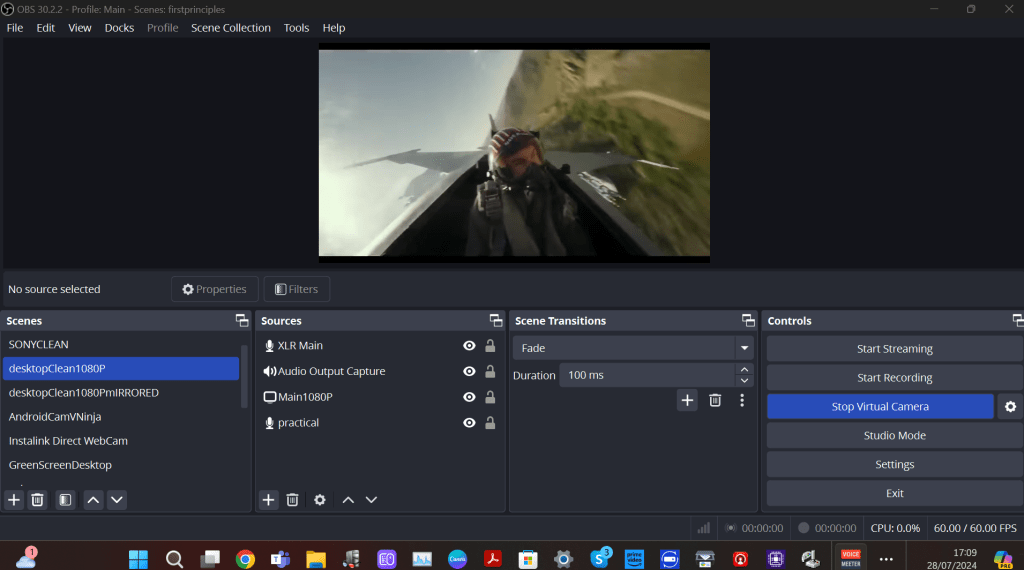Remove selected source with trash icon
The height and width of the screenshot is (570, 1024).
click(293, 500)
